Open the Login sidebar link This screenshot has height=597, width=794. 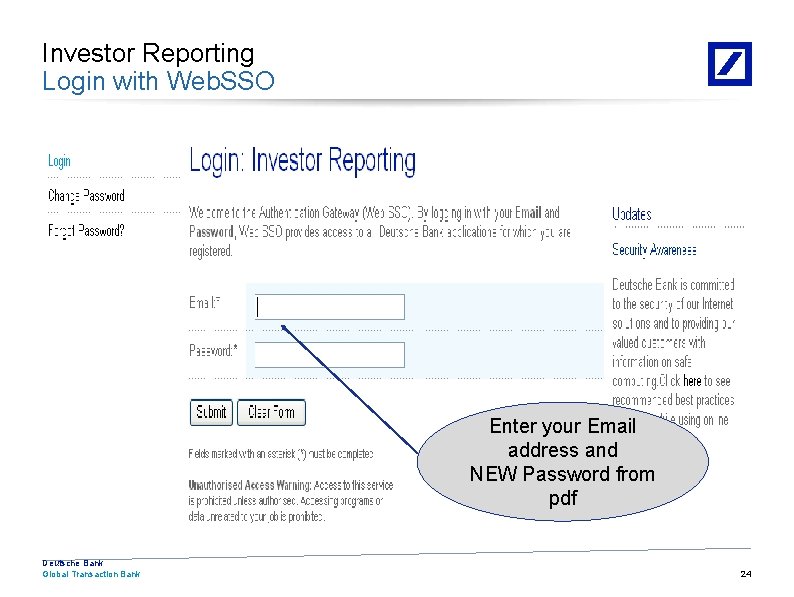tap(59, 162)
